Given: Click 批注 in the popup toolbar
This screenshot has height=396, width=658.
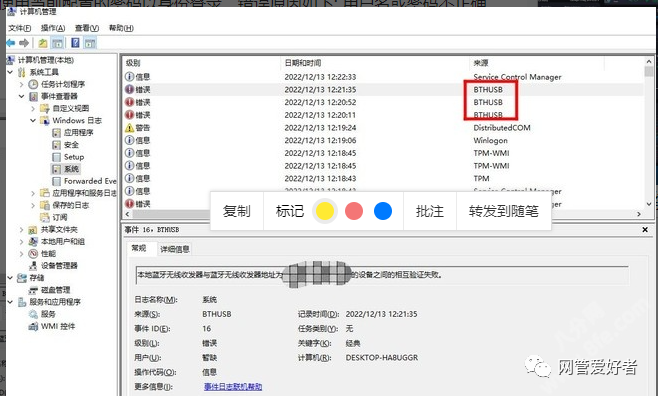Looking at the screenshot, I should tap(430, 211).
